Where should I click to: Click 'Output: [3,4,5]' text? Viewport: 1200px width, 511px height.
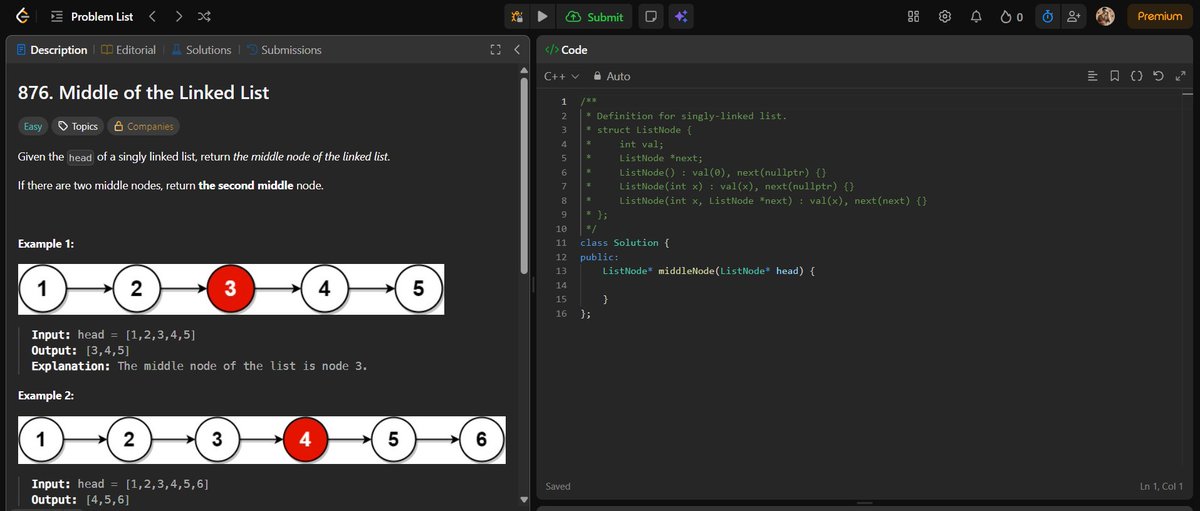tap(79, 350)
